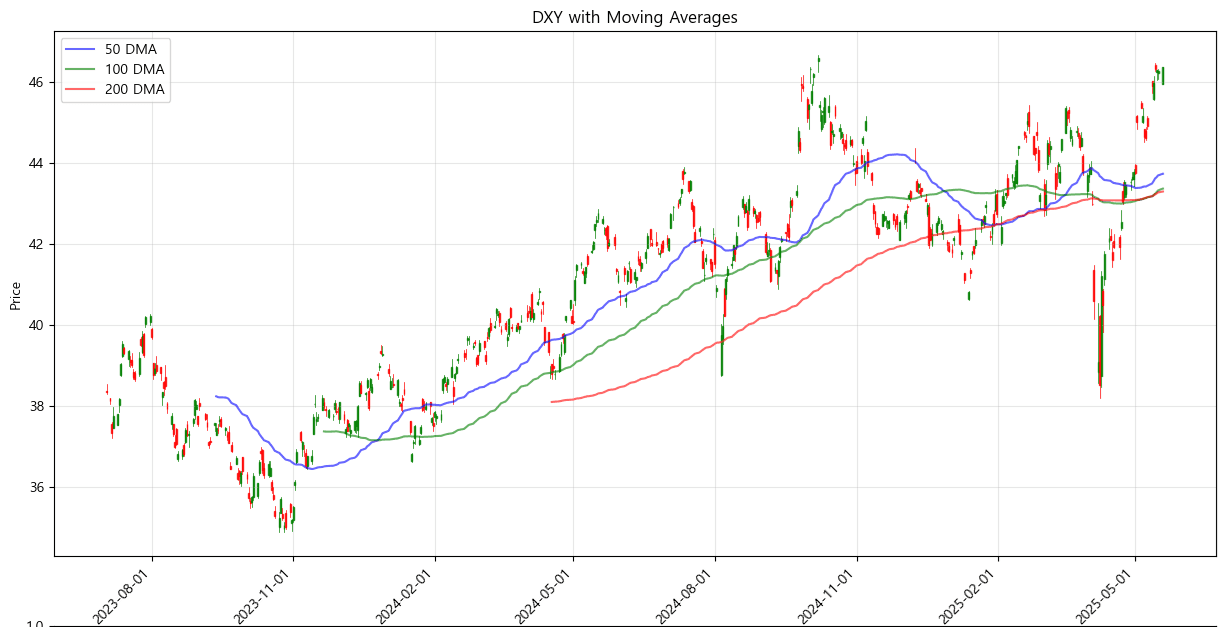
Task: Click the green 100 DMA legend line swatch
Action: click(x=82, y=69)
